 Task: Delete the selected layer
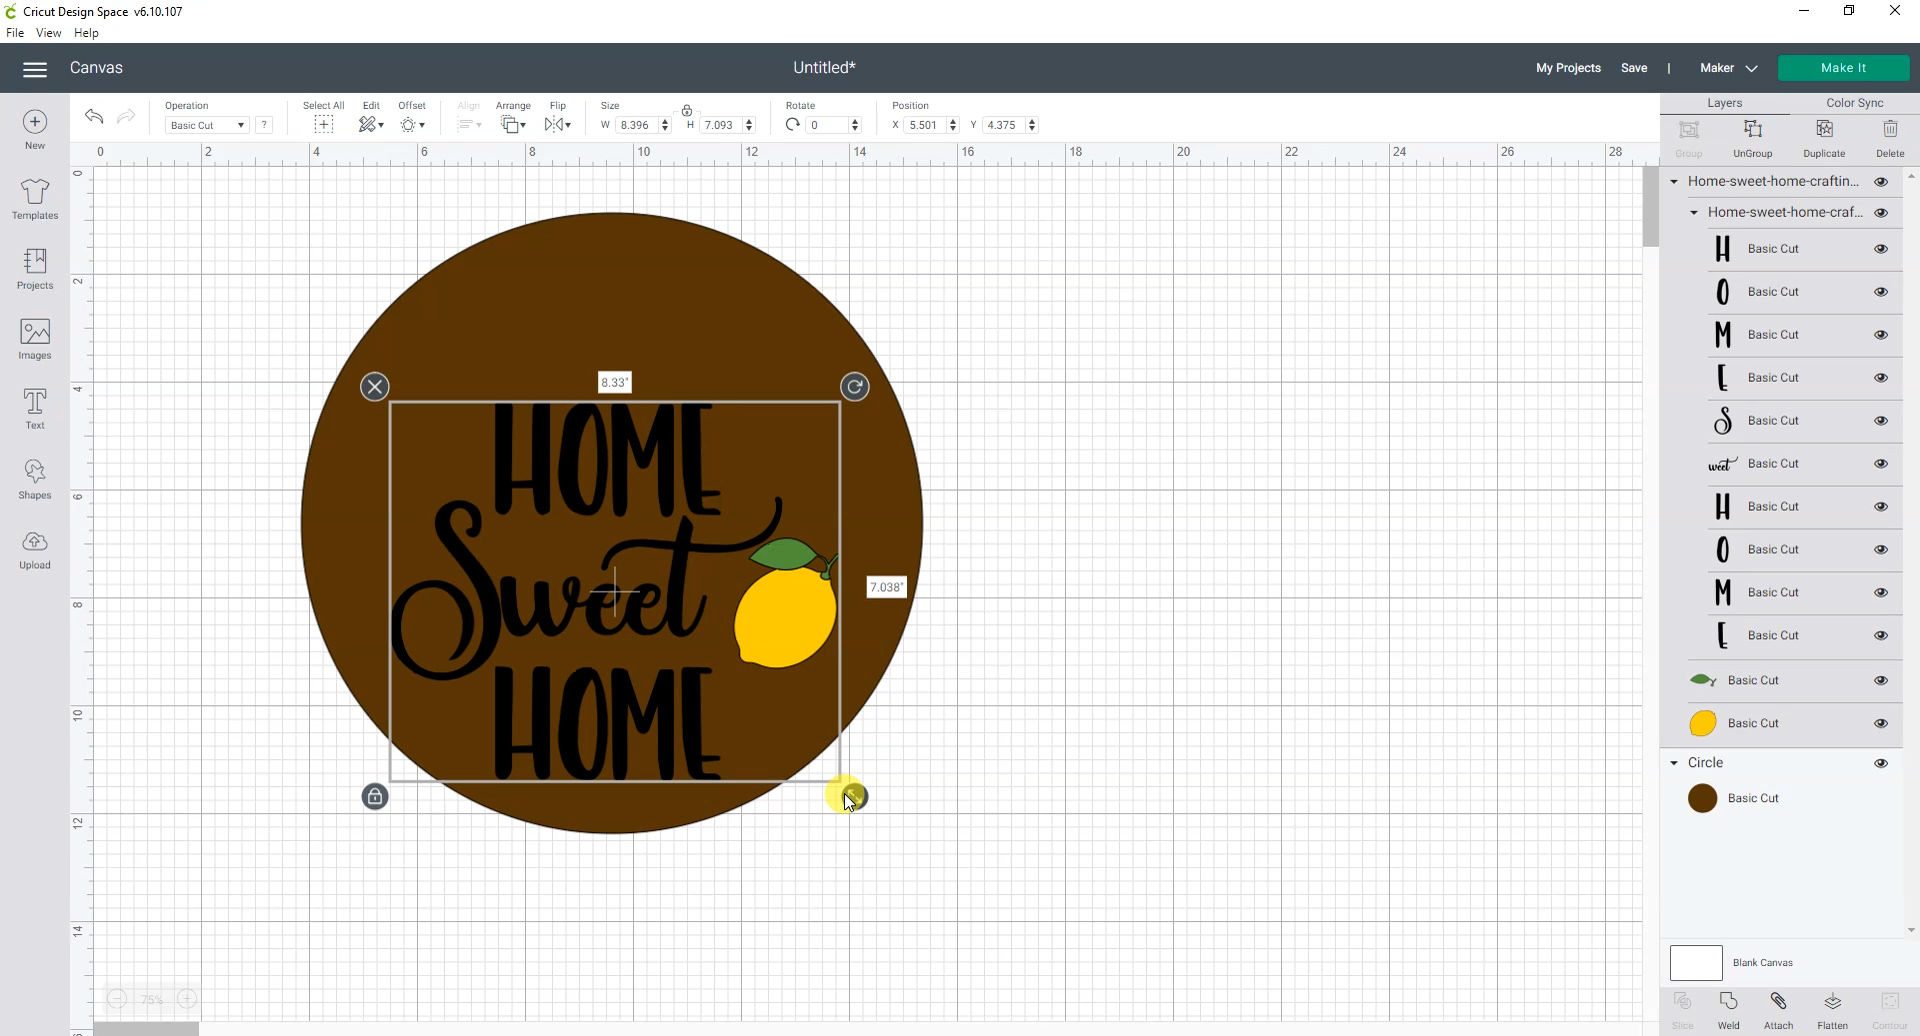[x=1890, y=139]
